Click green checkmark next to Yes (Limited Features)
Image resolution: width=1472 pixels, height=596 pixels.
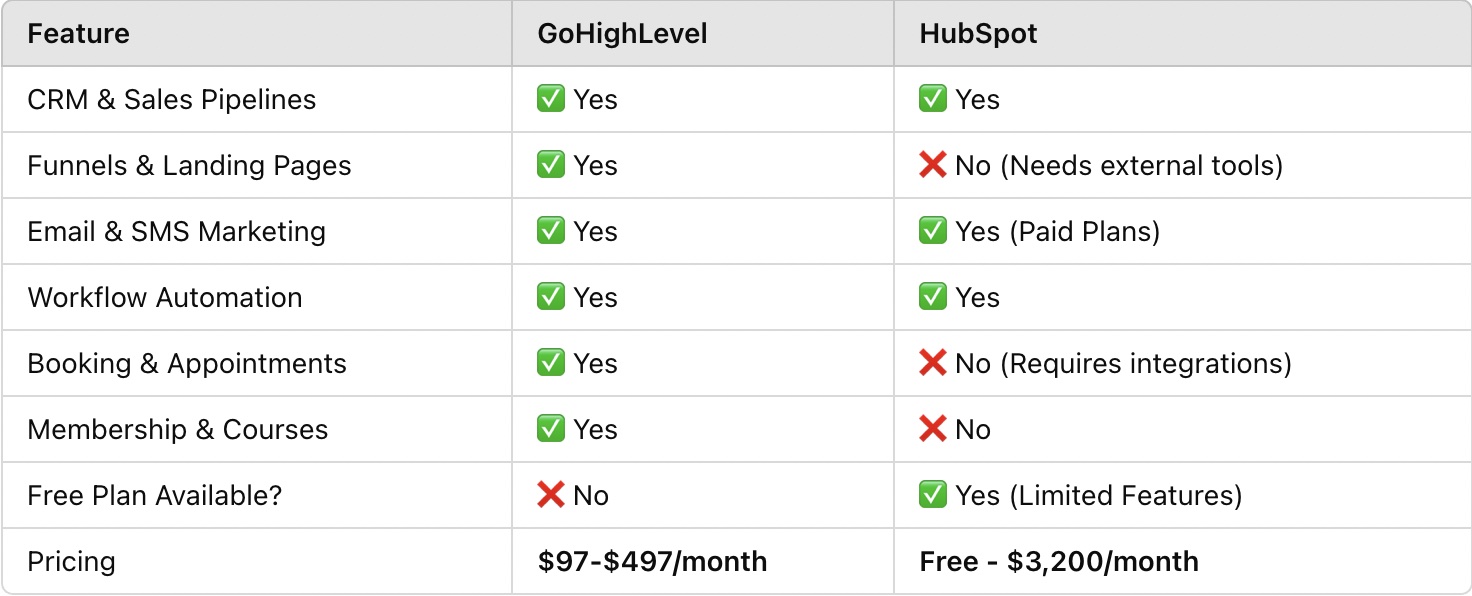[x=933, y=495]
